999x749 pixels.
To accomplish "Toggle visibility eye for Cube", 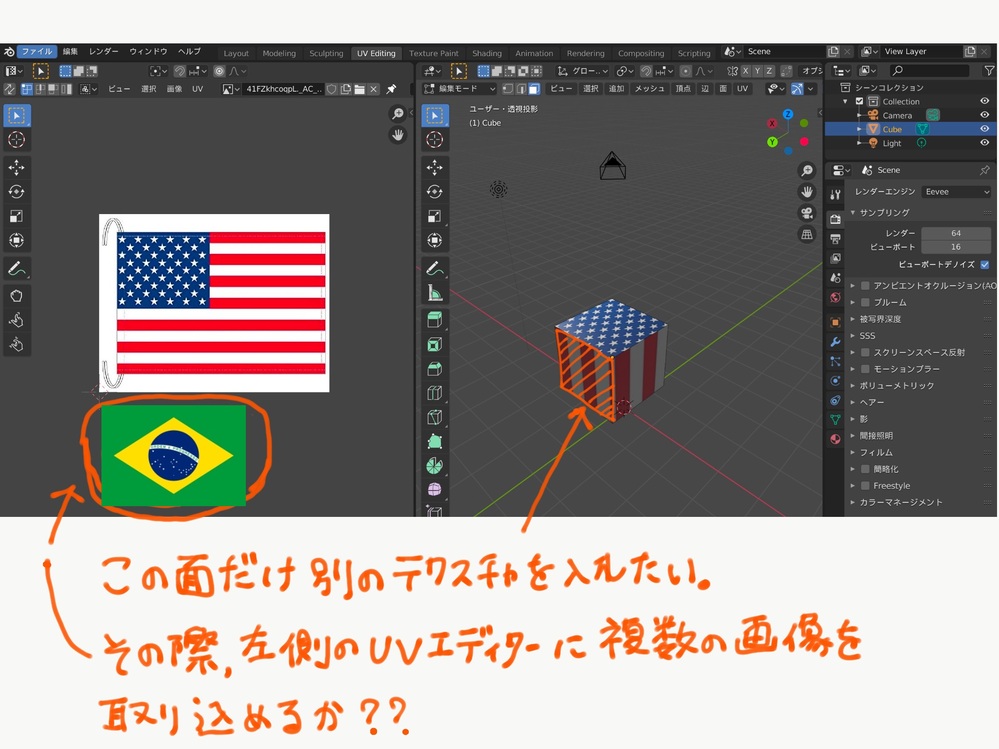I will click(x=984, y=129).
